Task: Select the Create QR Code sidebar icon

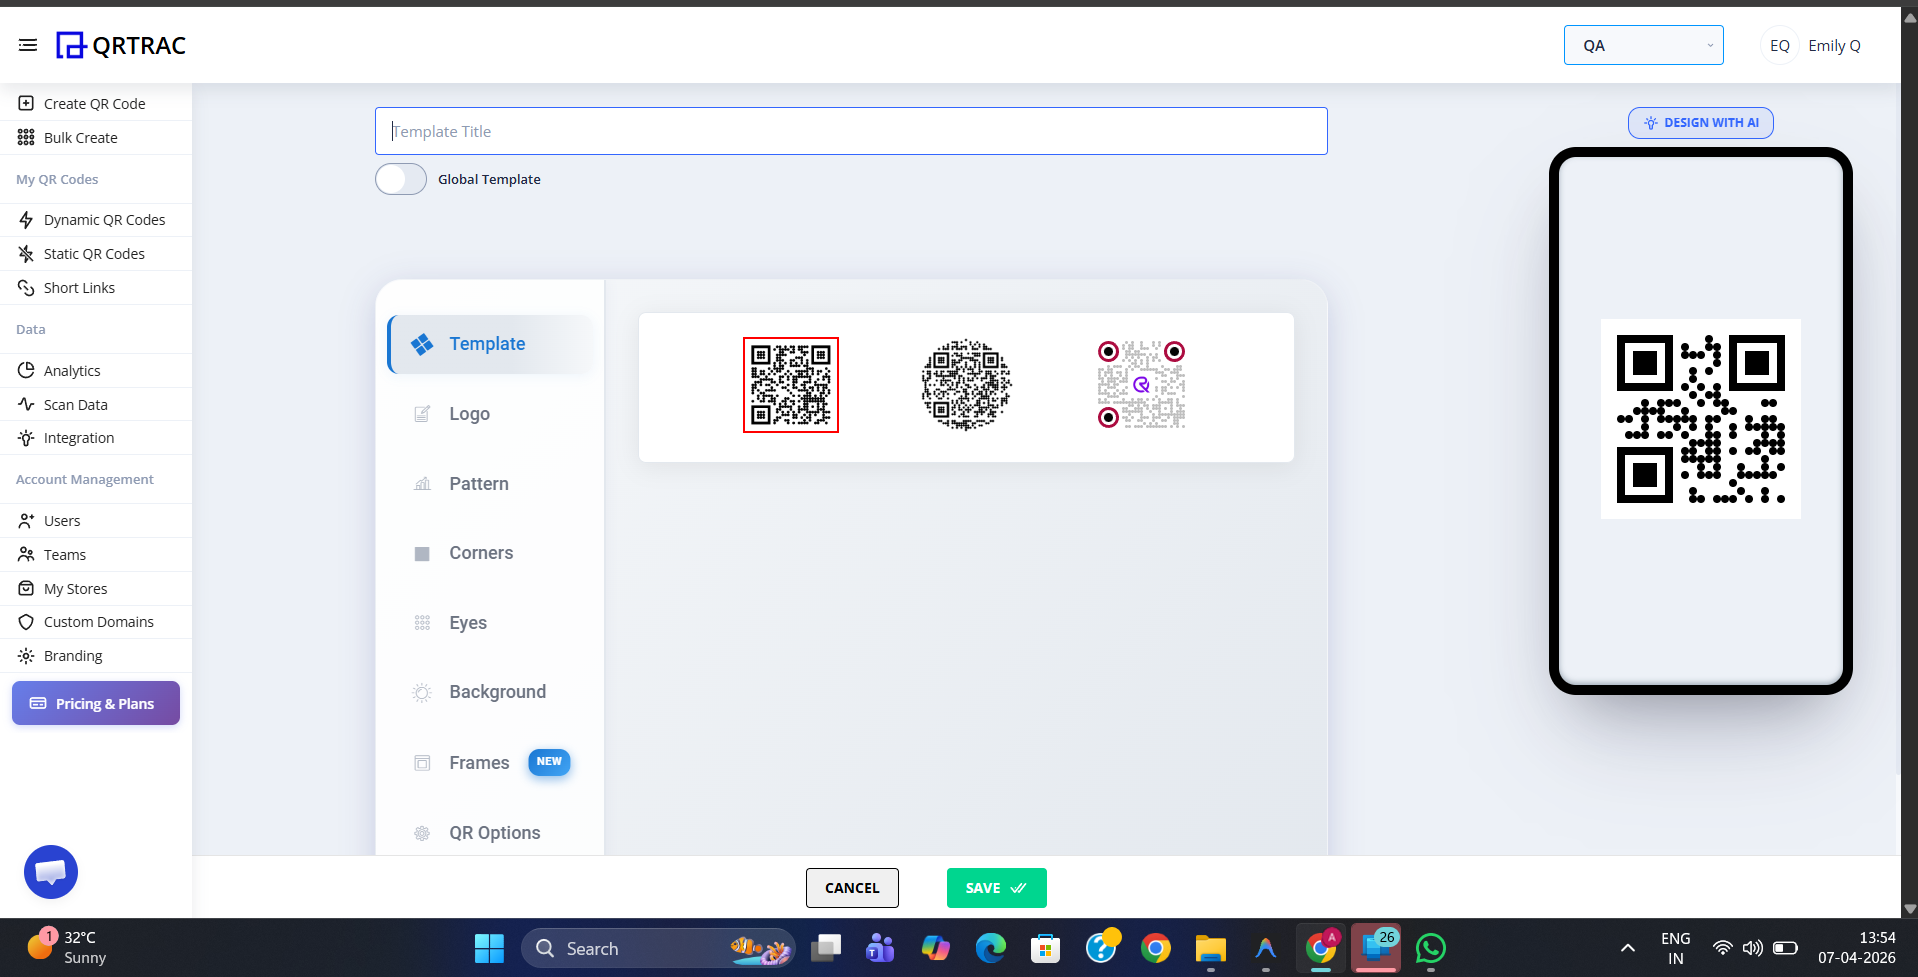Action: pyautogui.click(x=25, y=103)
